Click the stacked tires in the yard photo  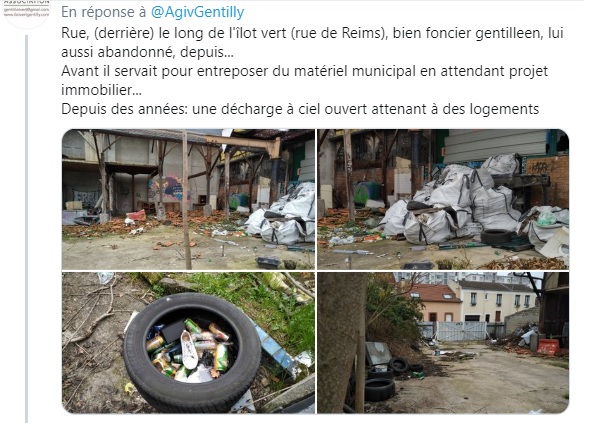[x=380, y=378]
